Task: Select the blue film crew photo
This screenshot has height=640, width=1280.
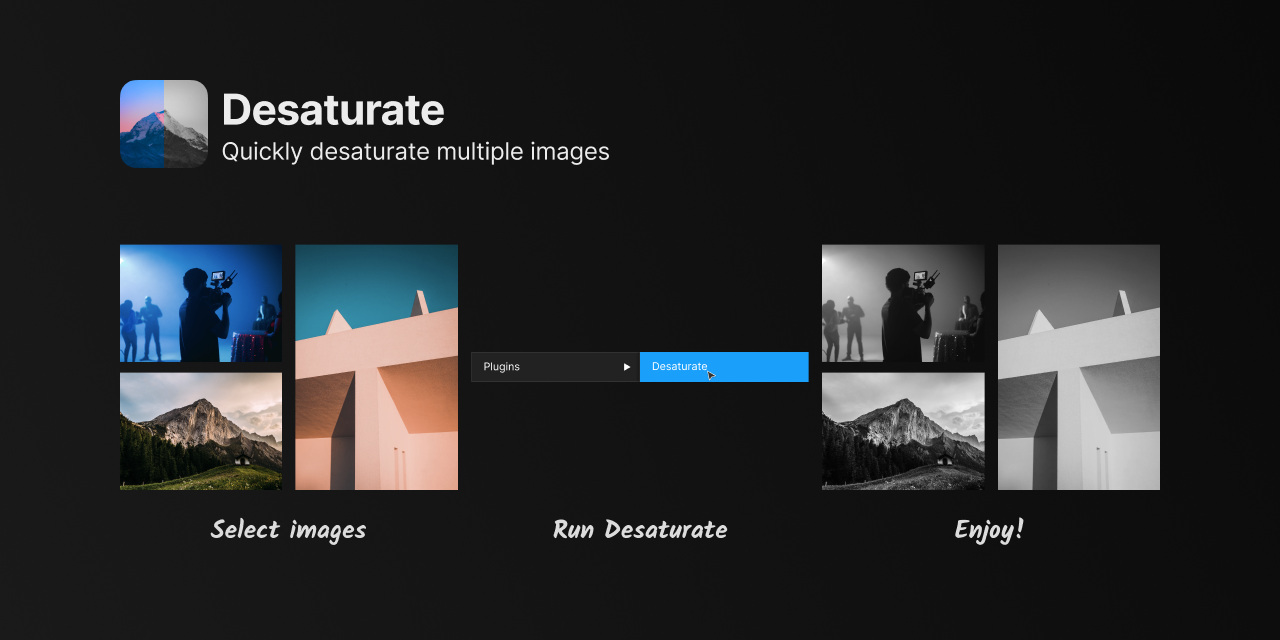Action: tap(200, 303)
